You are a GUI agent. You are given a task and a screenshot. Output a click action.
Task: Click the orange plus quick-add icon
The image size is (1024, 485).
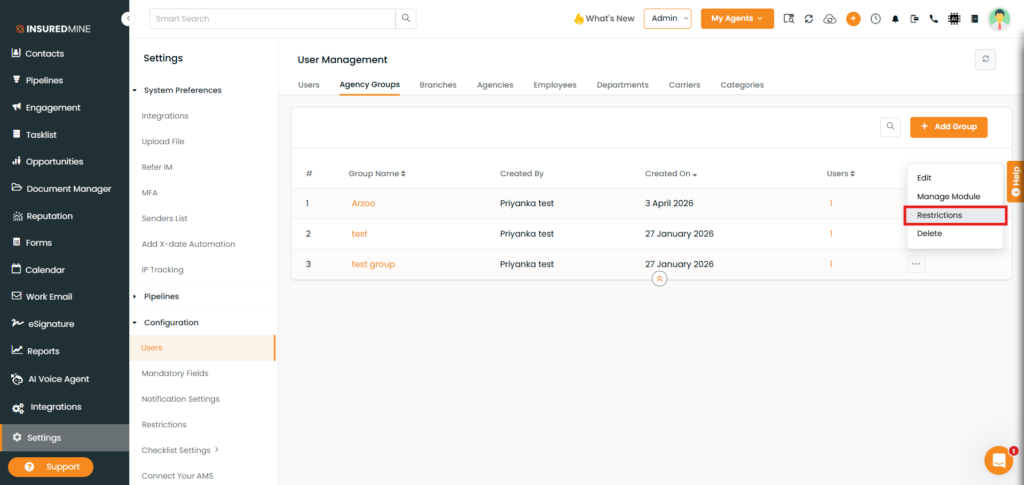coord(853,19)
